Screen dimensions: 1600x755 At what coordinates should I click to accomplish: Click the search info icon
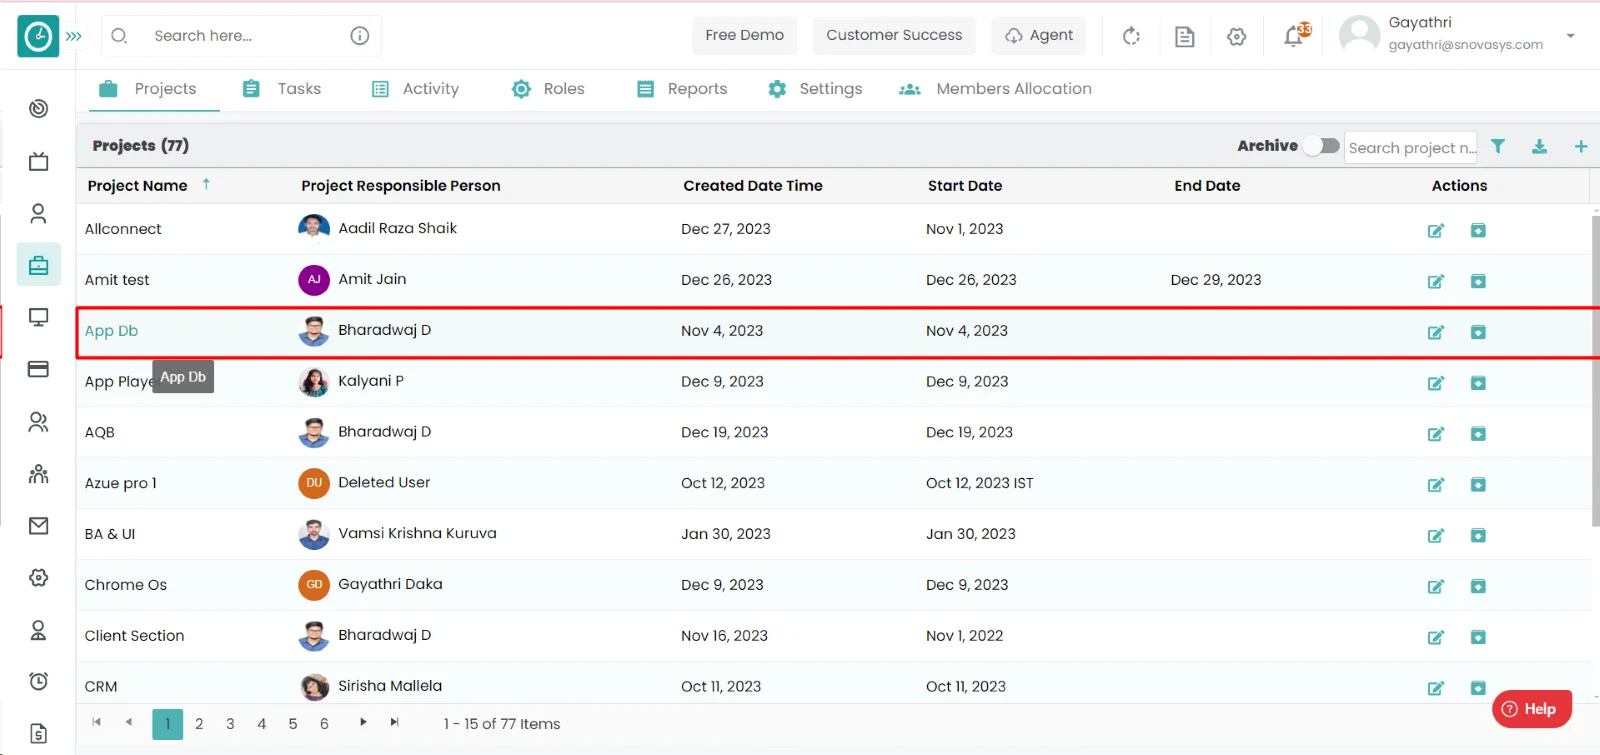(x=360, y=36)
